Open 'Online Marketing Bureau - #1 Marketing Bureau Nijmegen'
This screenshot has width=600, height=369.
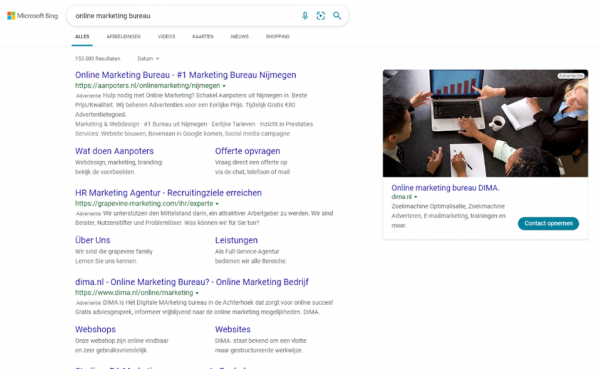186,75
